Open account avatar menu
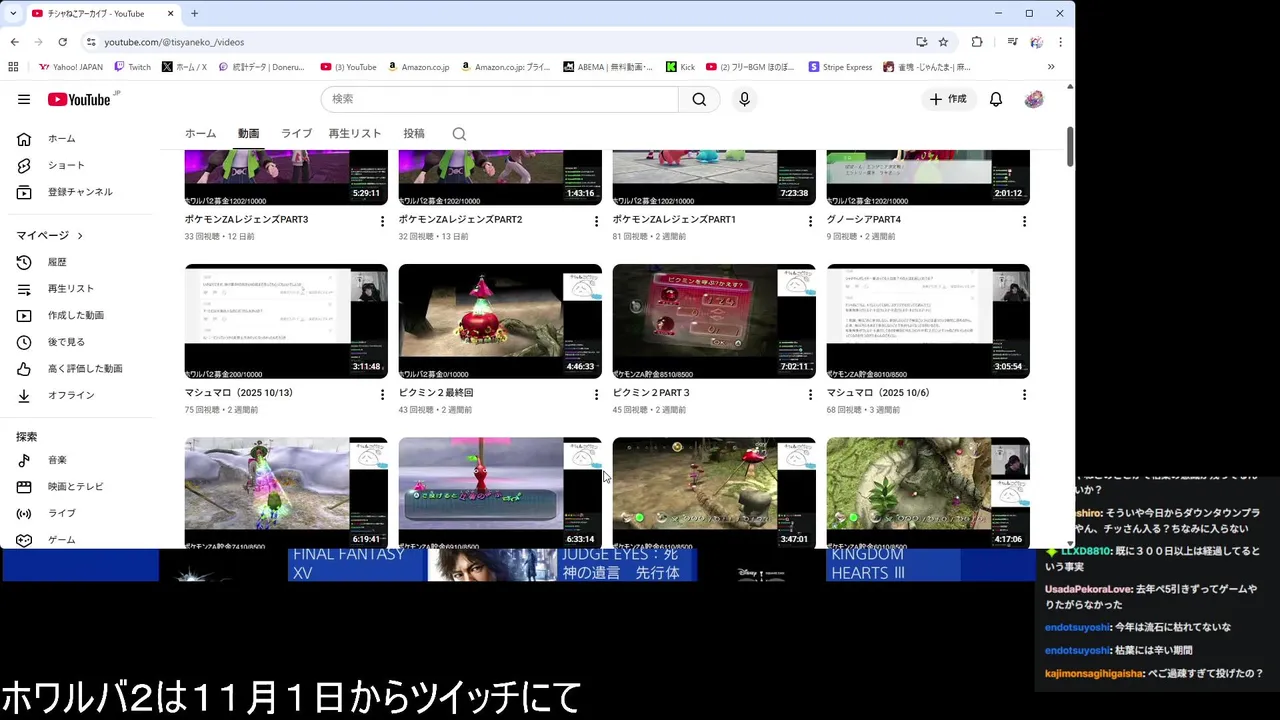This screenshot has width=1280, height=720. pos(1034,99)
